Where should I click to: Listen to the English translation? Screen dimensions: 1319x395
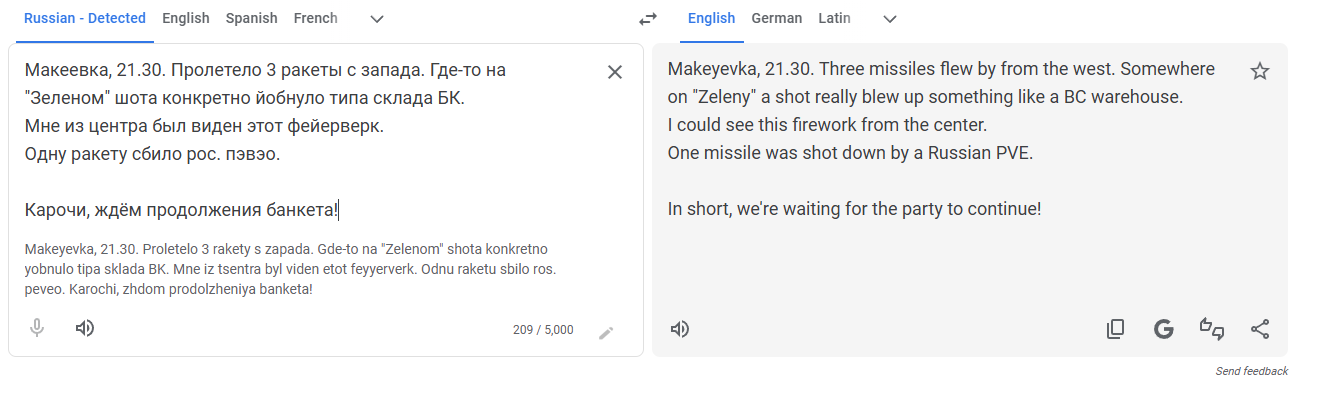point(680,329)
